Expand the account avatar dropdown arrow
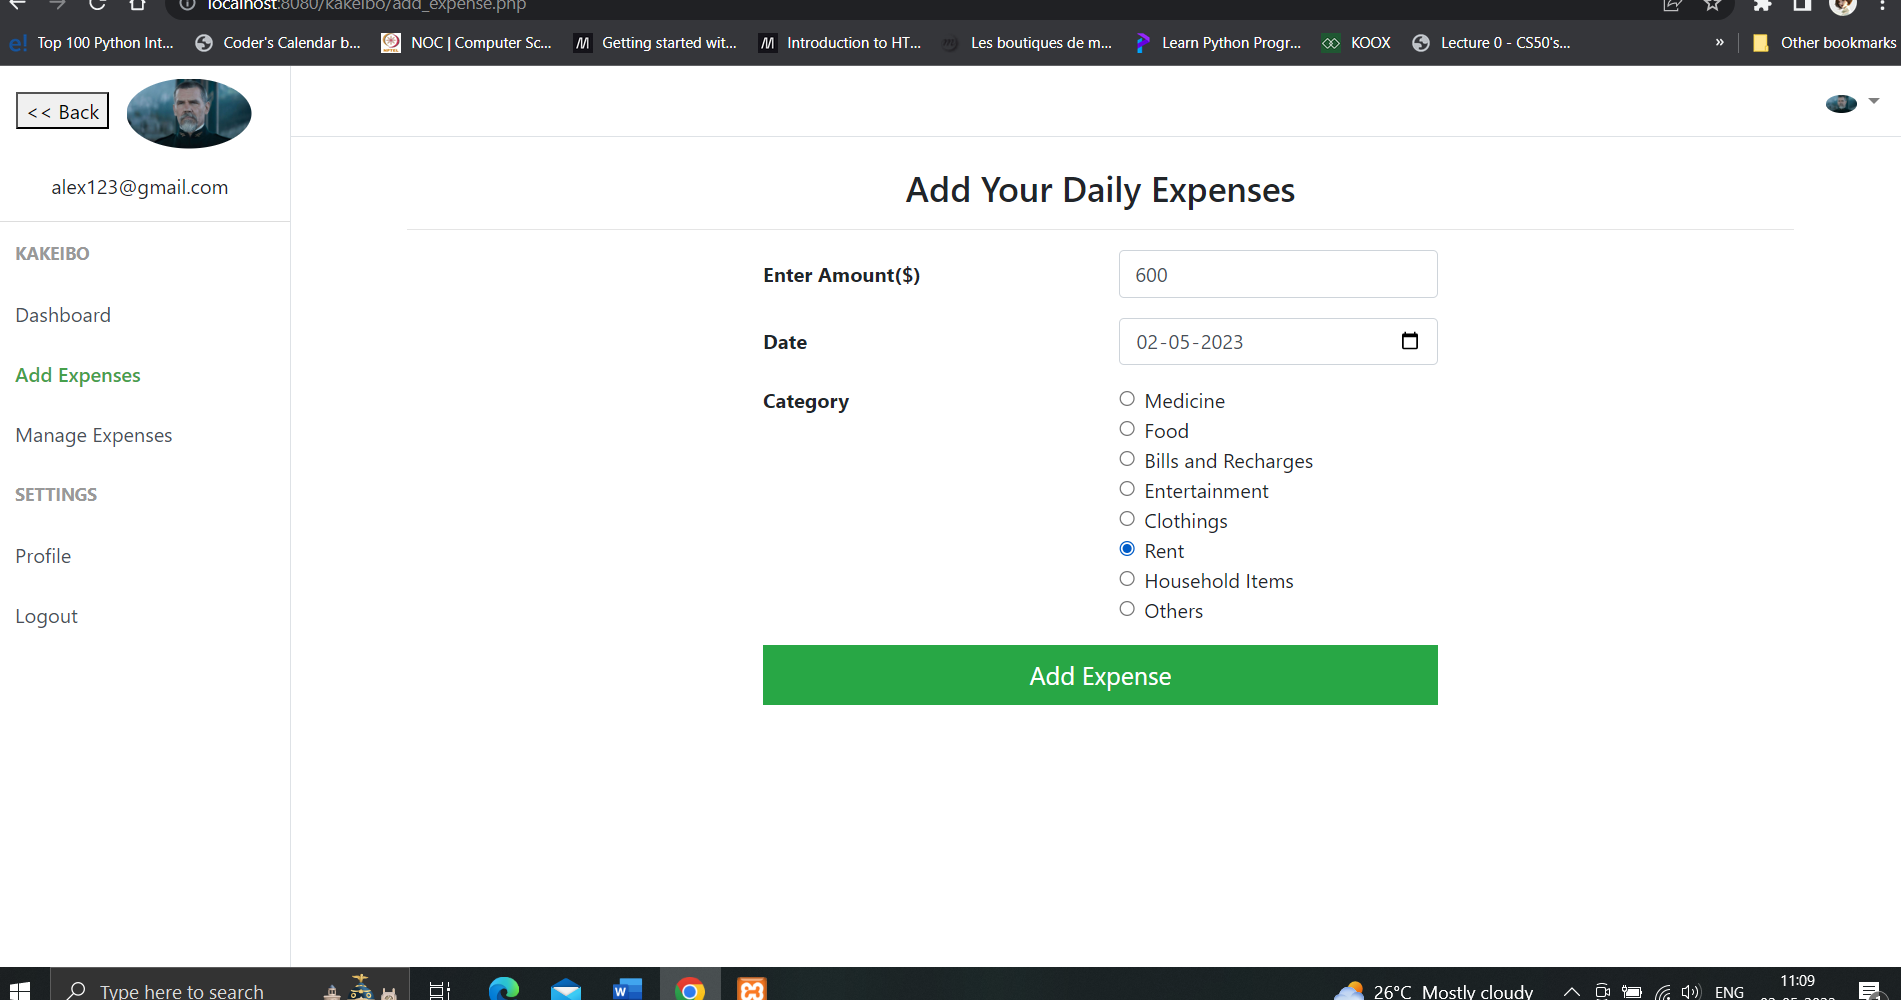This screenshot has width=1901, height=1000. tap(1871, 101)
